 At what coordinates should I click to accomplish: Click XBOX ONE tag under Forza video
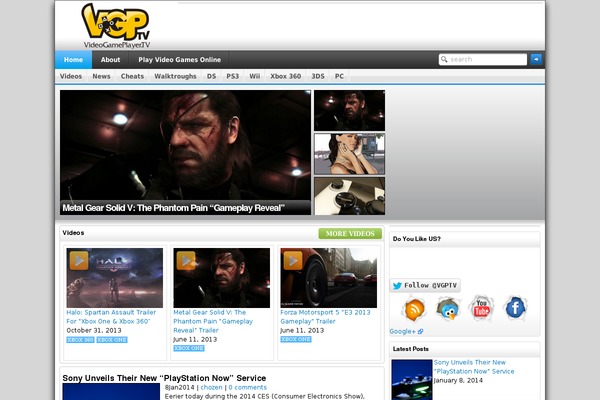(295, 340)
